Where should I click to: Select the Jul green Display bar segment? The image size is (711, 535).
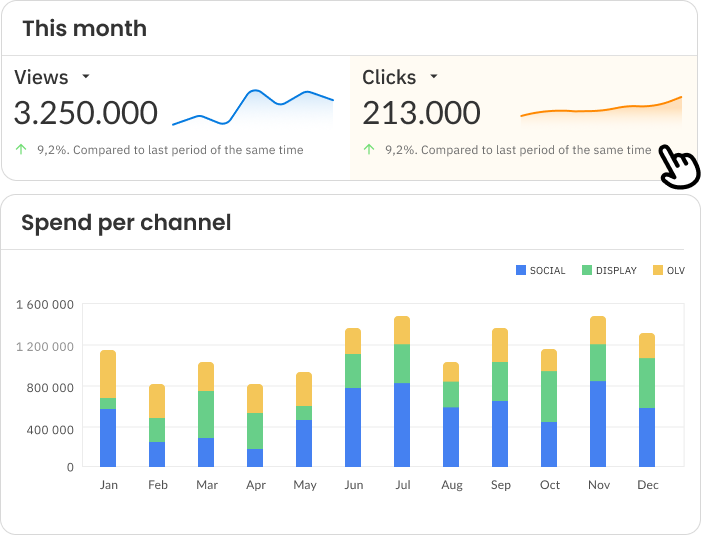(402, 364)
